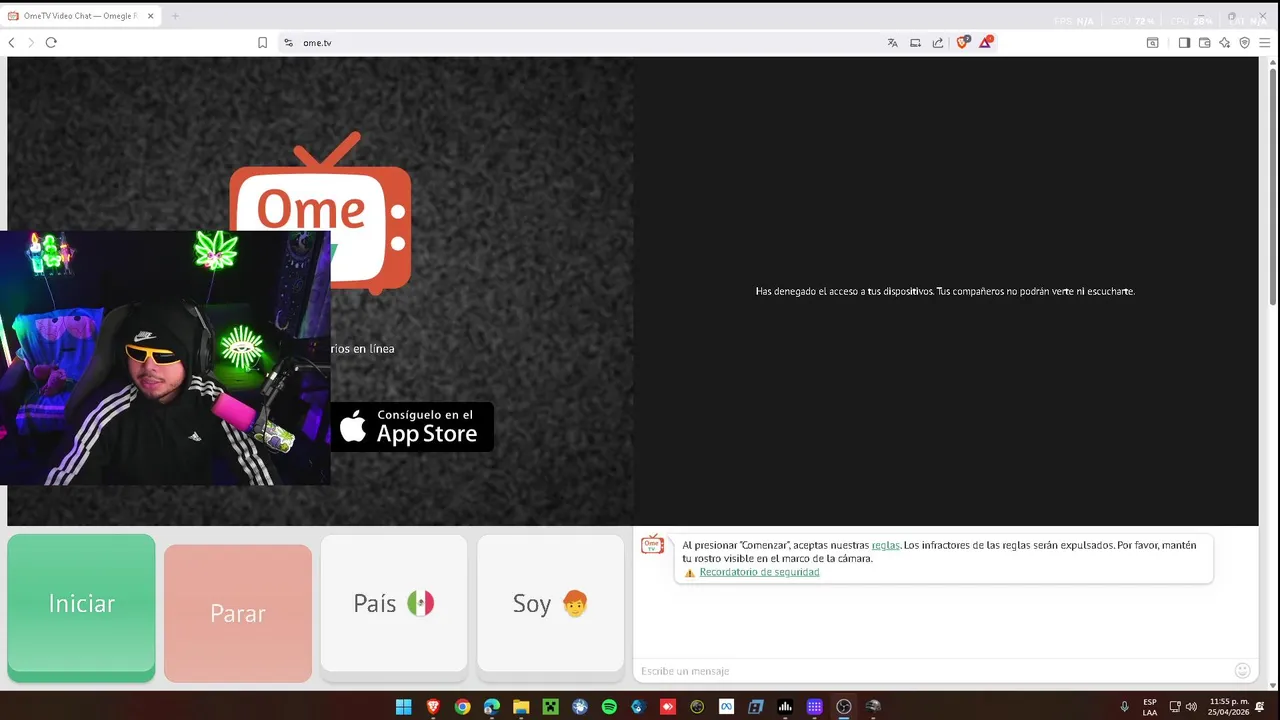The image size is (1280, 720).
Task: Launch Minecraft from the taskbar
Action: (x=550, y=707)
